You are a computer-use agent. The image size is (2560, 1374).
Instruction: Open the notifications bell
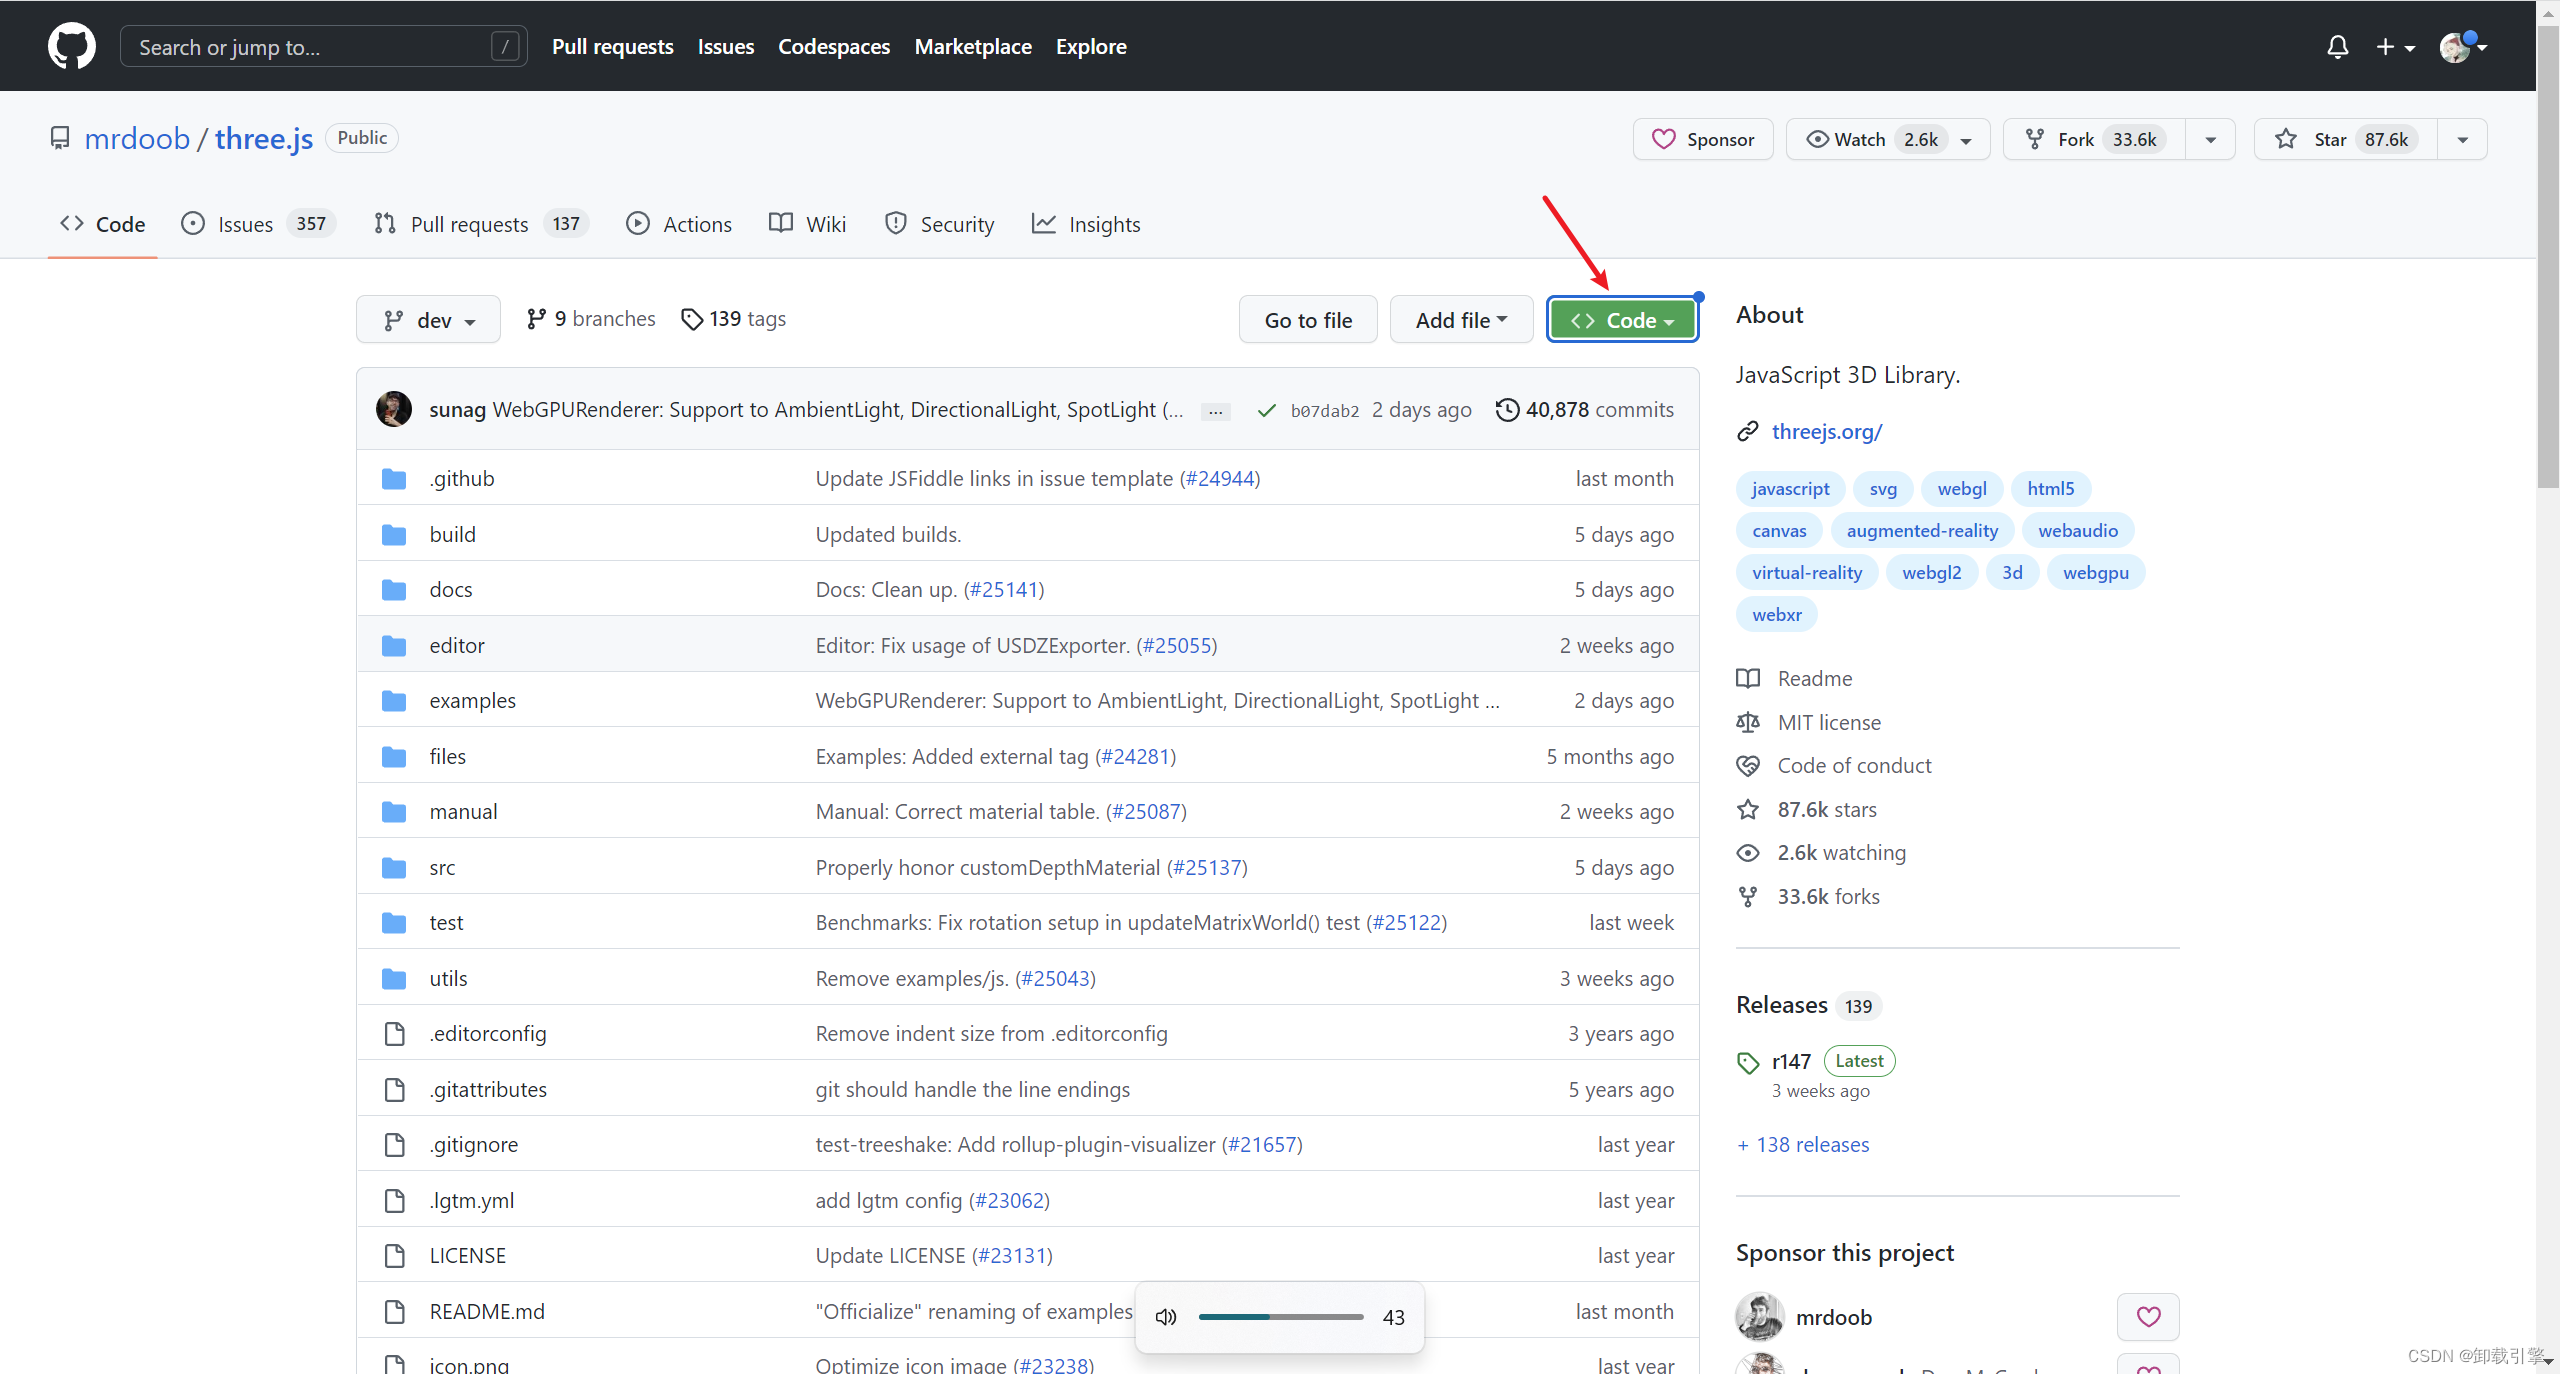(x=2337, y=47)
